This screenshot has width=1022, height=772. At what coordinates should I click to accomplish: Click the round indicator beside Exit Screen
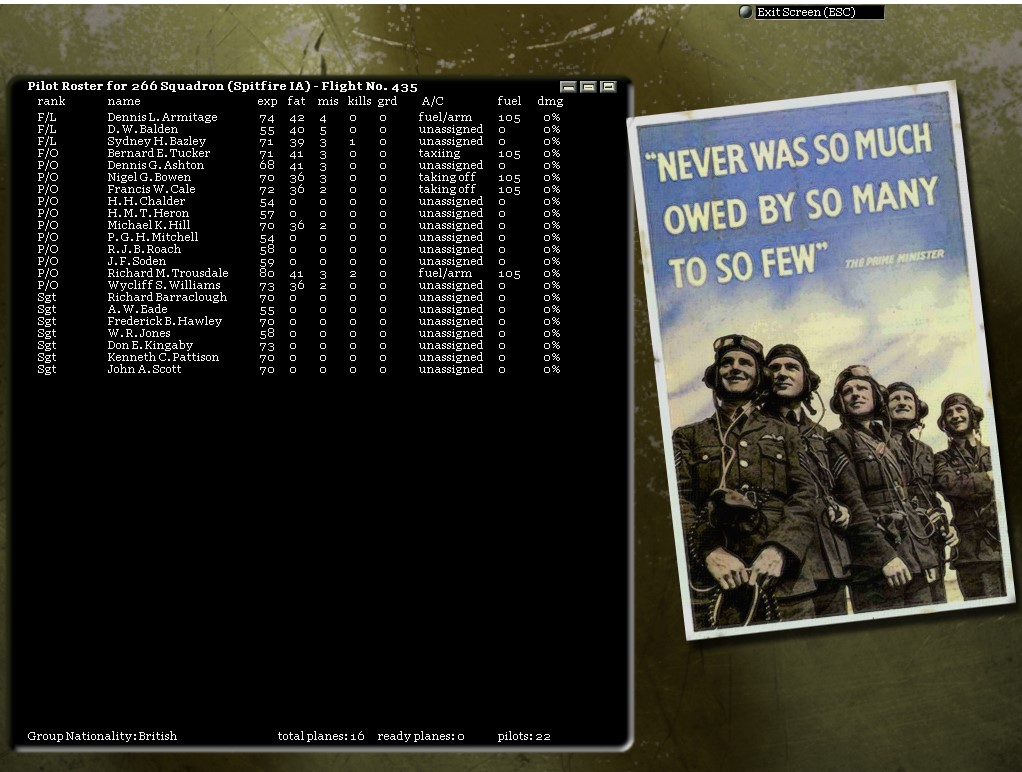746,12
